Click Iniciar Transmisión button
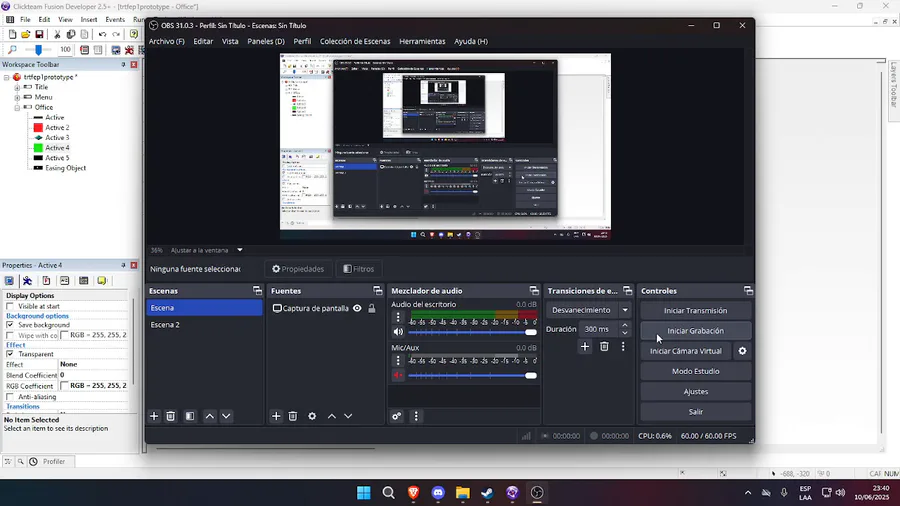The height and width of the screenshot is (506, 900). click(696, 310)
